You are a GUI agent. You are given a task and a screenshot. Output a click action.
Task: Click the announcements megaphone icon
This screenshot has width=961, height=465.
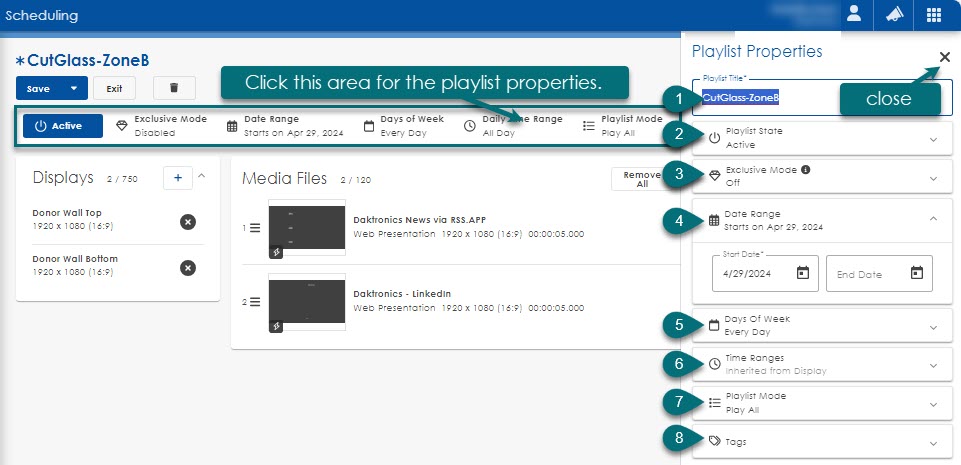[893, 15]
